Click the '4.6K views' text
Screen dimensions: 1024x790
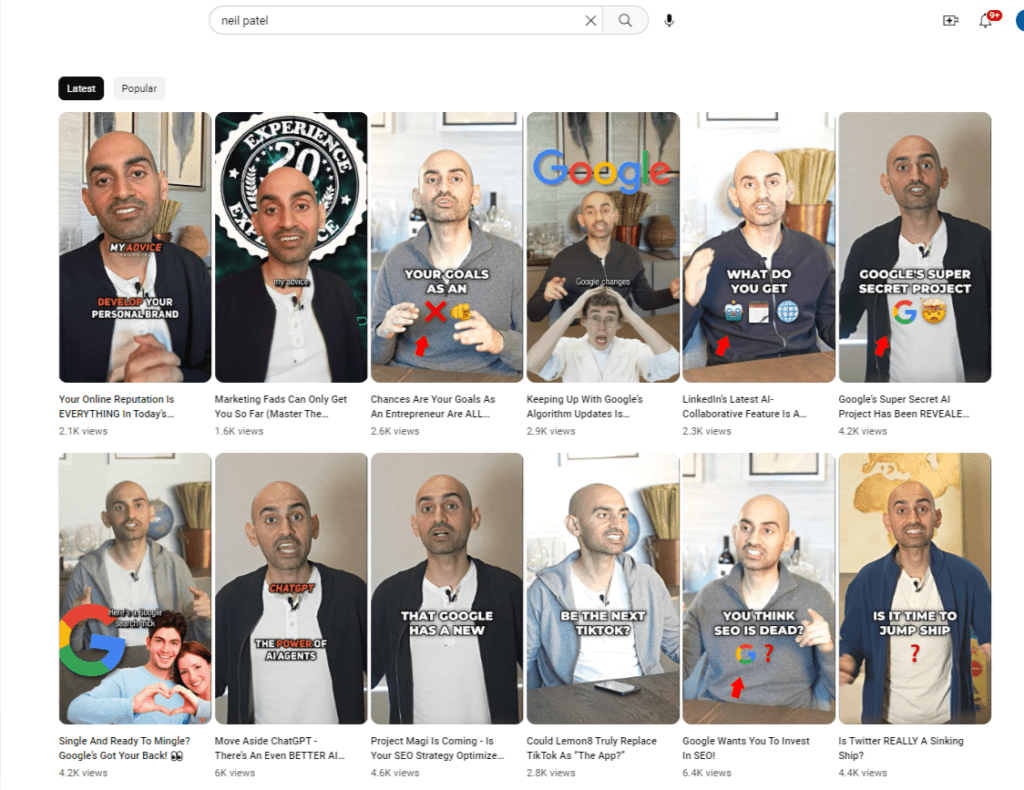click(x=395, y=772)
